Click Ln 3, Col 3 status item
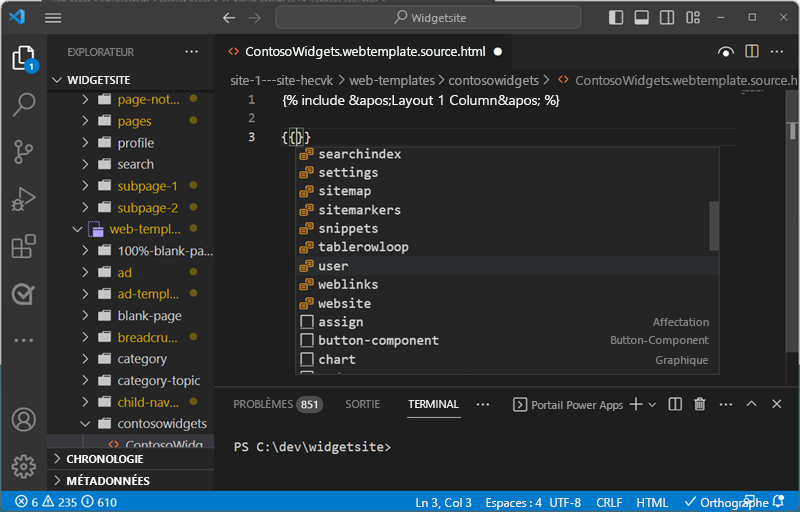The width and height of the screenshot is (800, 512). [x=443, y=503]
